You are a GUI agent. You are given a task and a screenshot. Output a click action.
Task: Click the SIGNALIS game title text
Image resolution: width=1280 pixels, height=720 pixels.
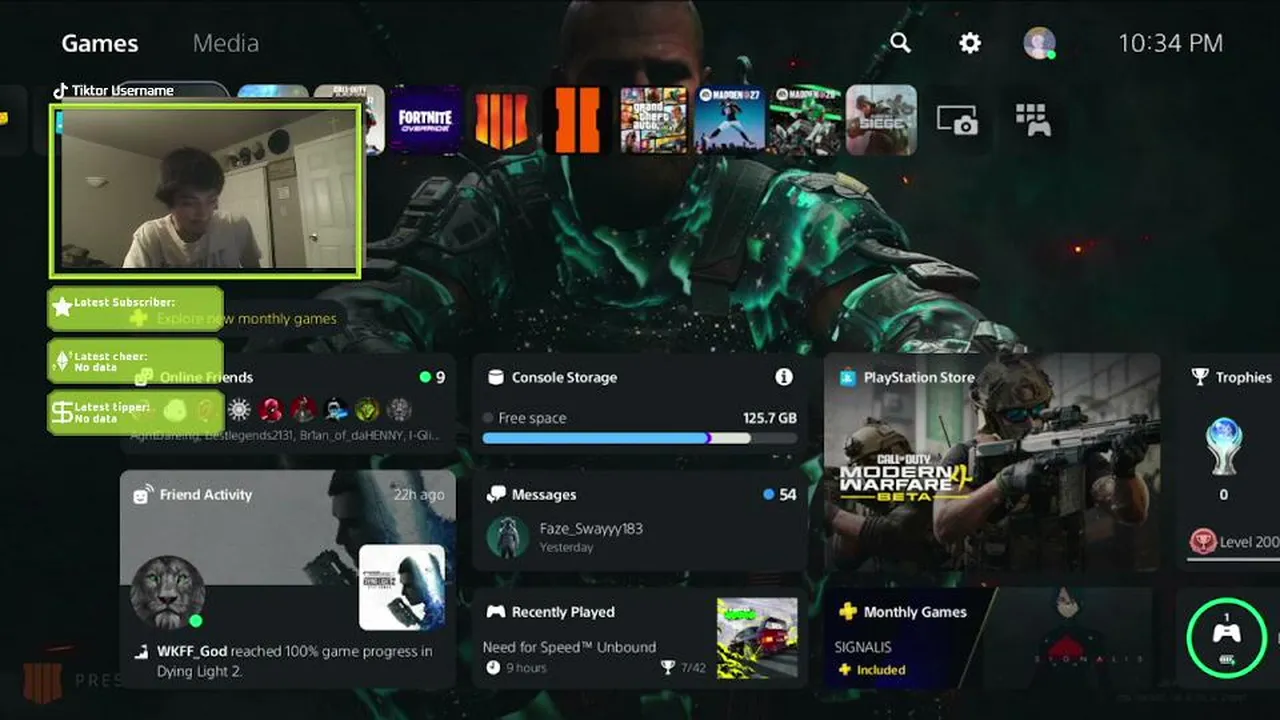click(863, 647)
